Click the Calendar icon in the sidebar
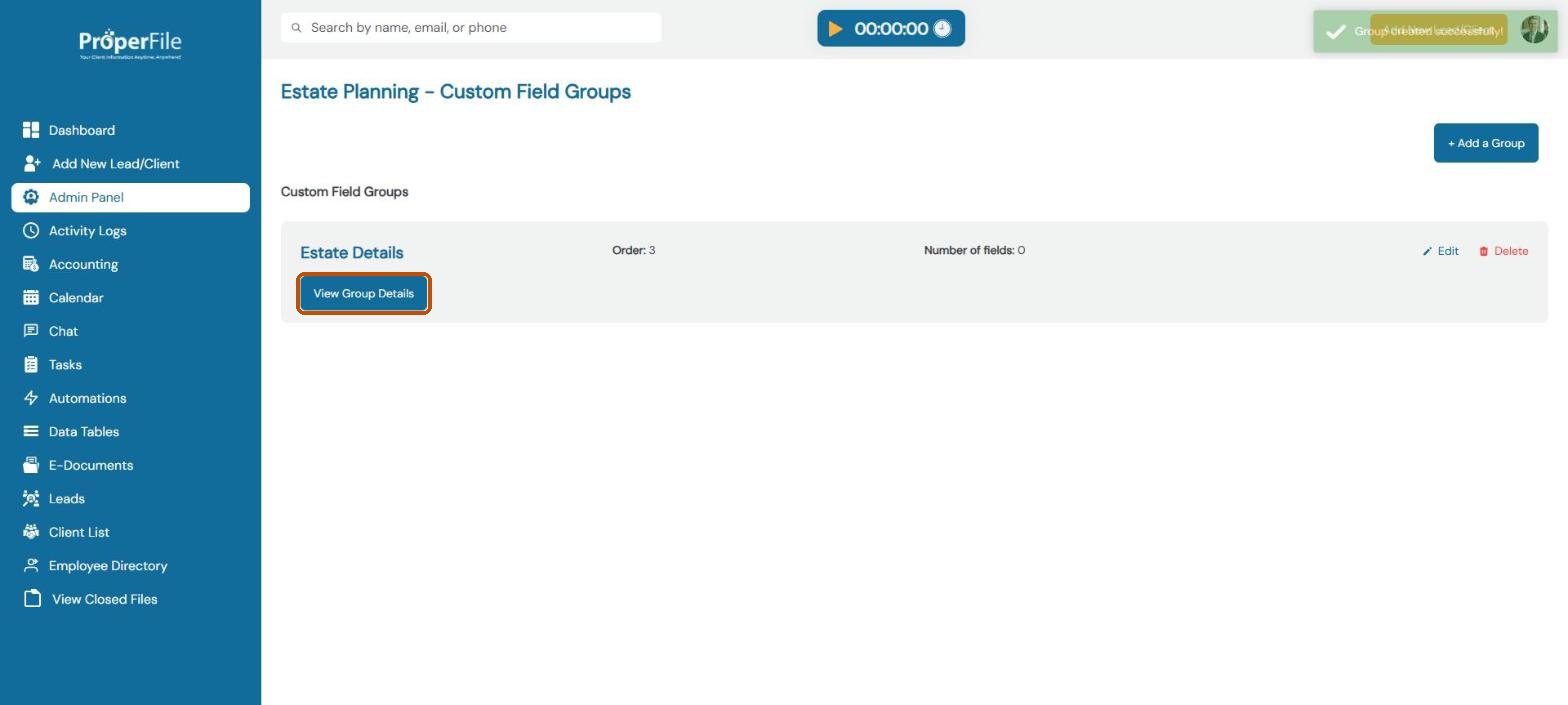1568x705 pixels. coord(31,297)
